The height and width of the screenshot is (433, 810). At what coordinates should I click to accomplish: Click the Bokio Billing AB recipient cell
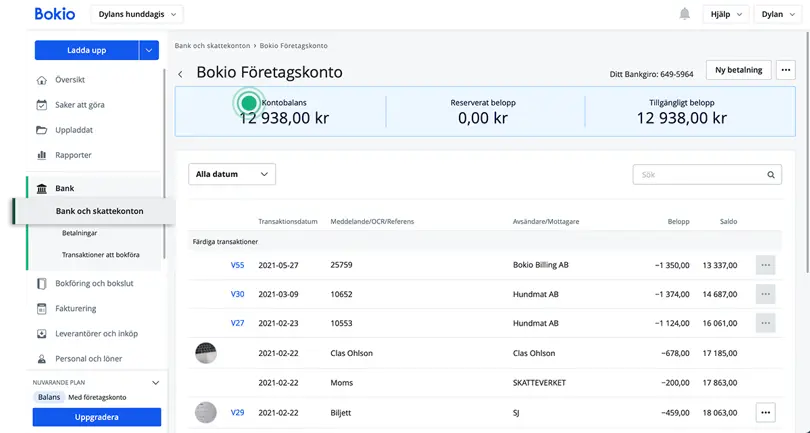pos(541,265)
